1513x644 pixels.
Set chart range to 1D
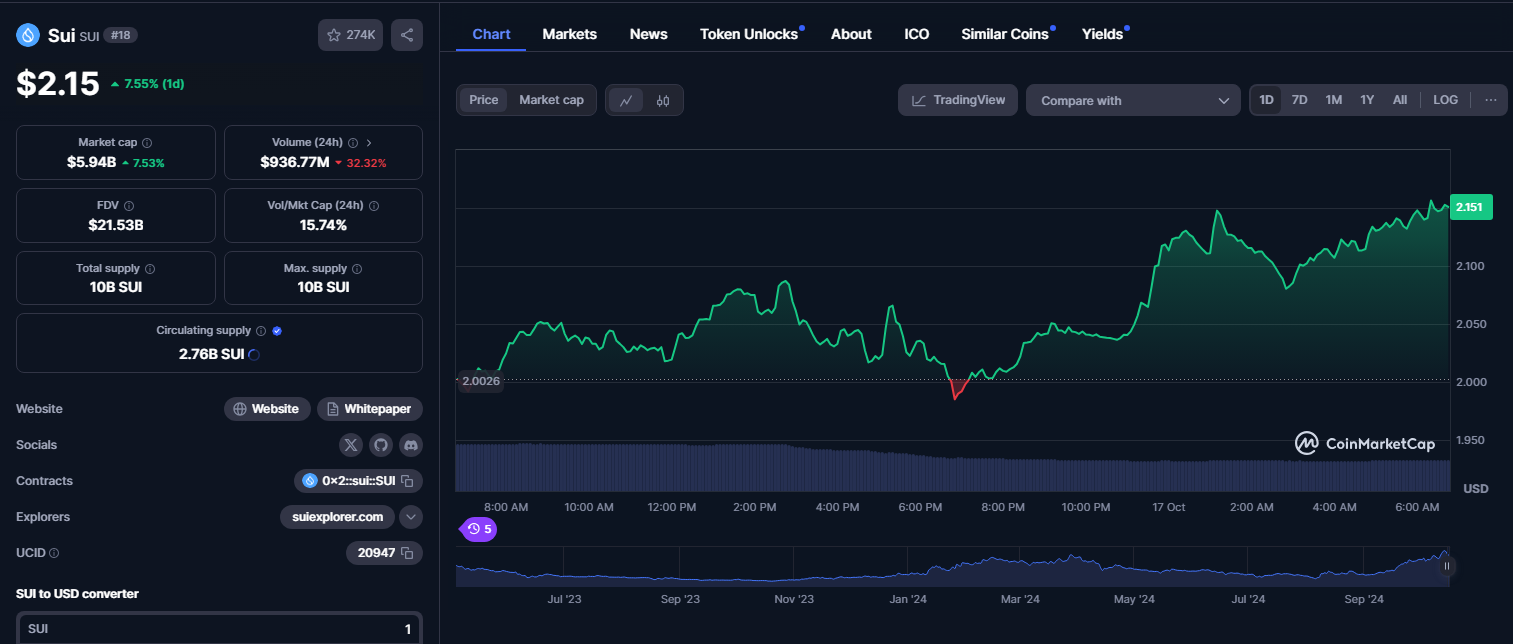click(x=1266, y=100)
